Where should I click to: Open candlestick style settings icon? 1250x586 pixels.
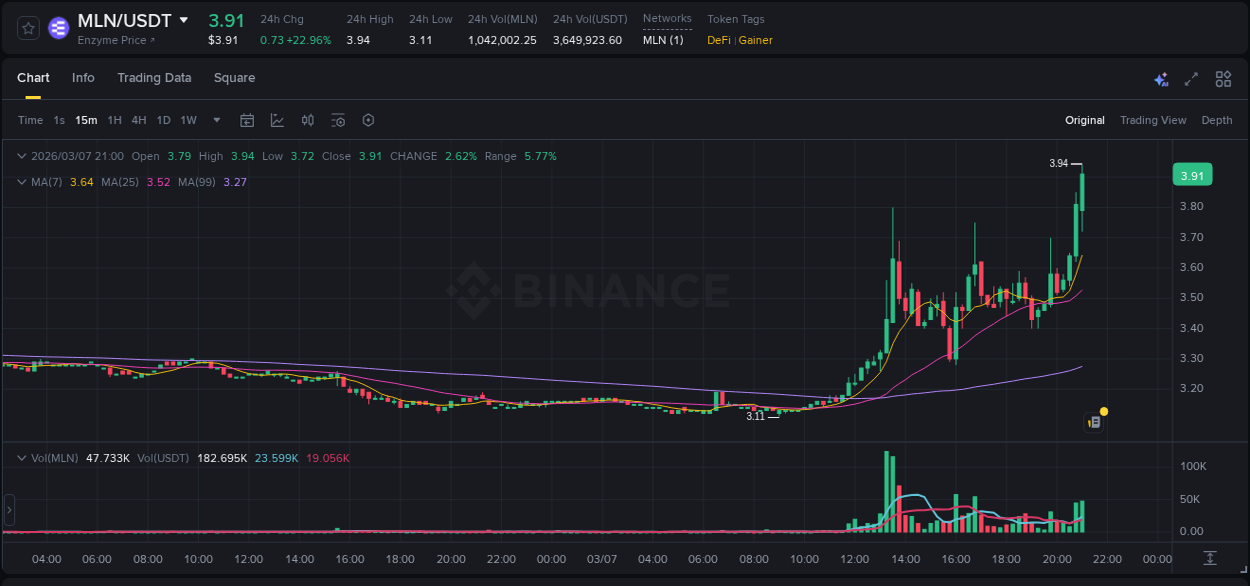[307, 120]
